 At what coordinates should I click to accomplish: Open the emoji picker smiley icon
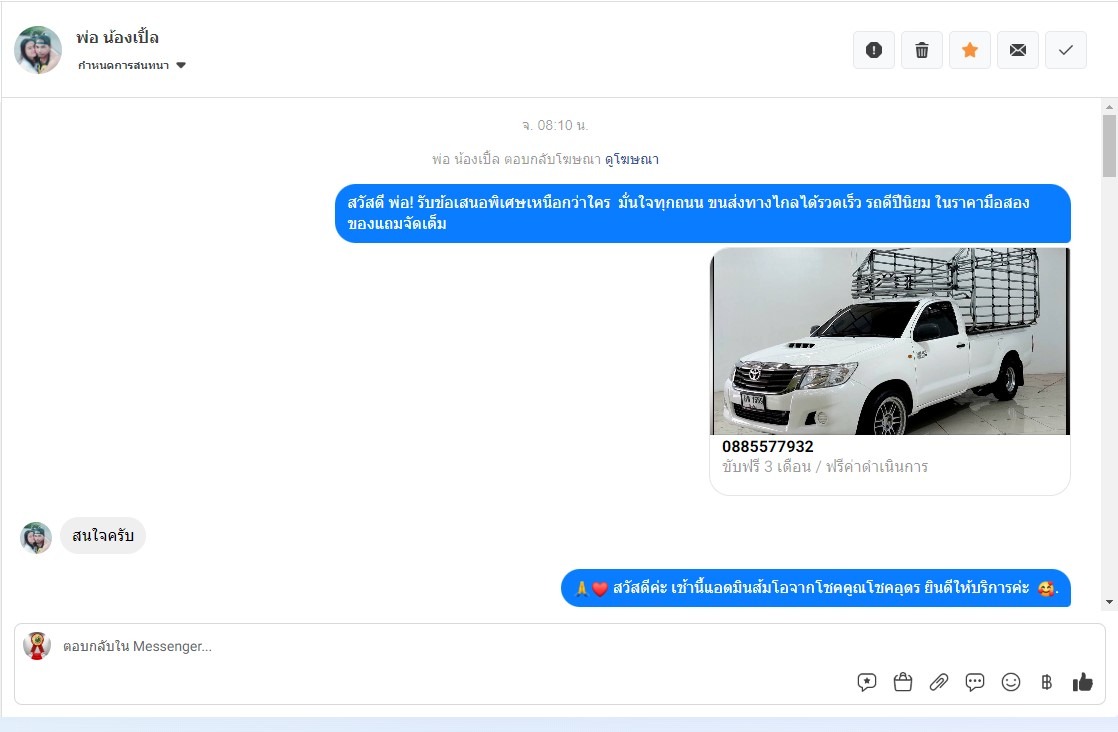[x=1011, y=682]
